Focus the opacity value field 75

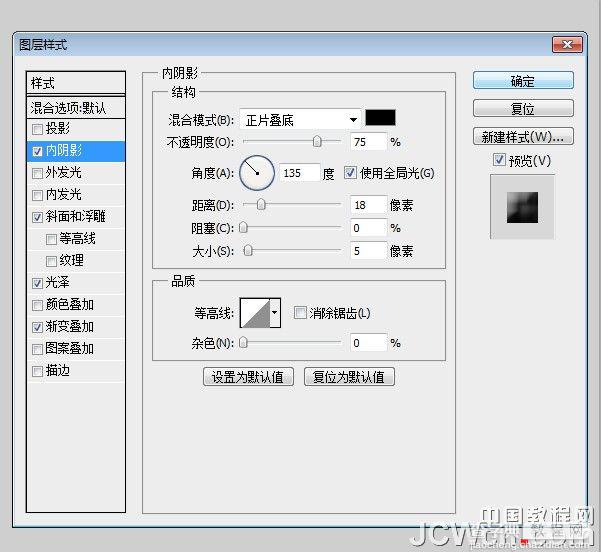click(x=368, y=142)
